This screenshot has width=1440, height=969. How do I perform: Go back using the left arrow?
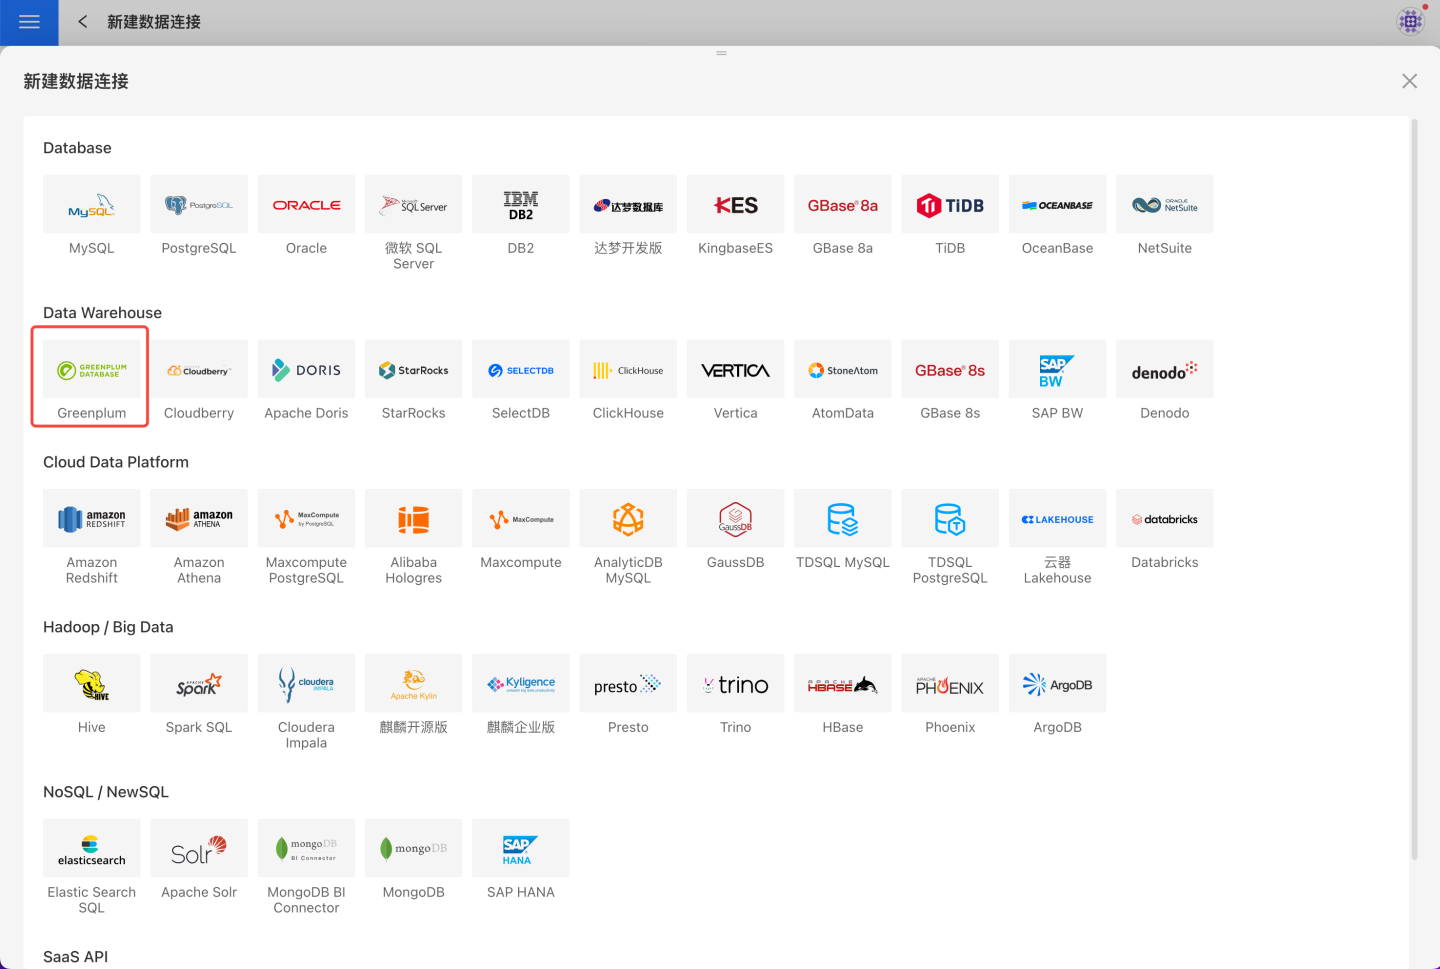tap(83, 22)
